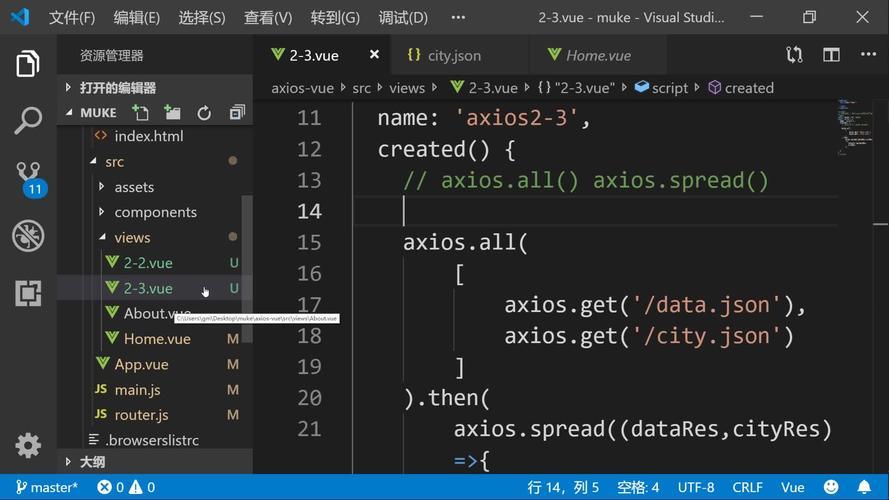Expand the 打开的编辑器 section
Image resolution: width=889 pixels, height=500 pixels.
[x=155, y=88]
